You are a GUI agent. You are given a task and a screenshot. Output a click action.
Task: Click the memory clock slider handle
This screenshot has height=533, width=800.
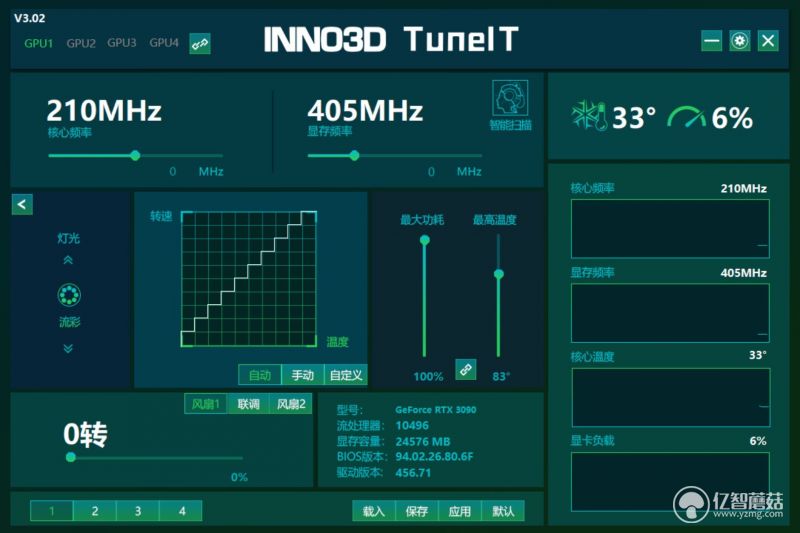pyautogui.click(x=355, y=156)
